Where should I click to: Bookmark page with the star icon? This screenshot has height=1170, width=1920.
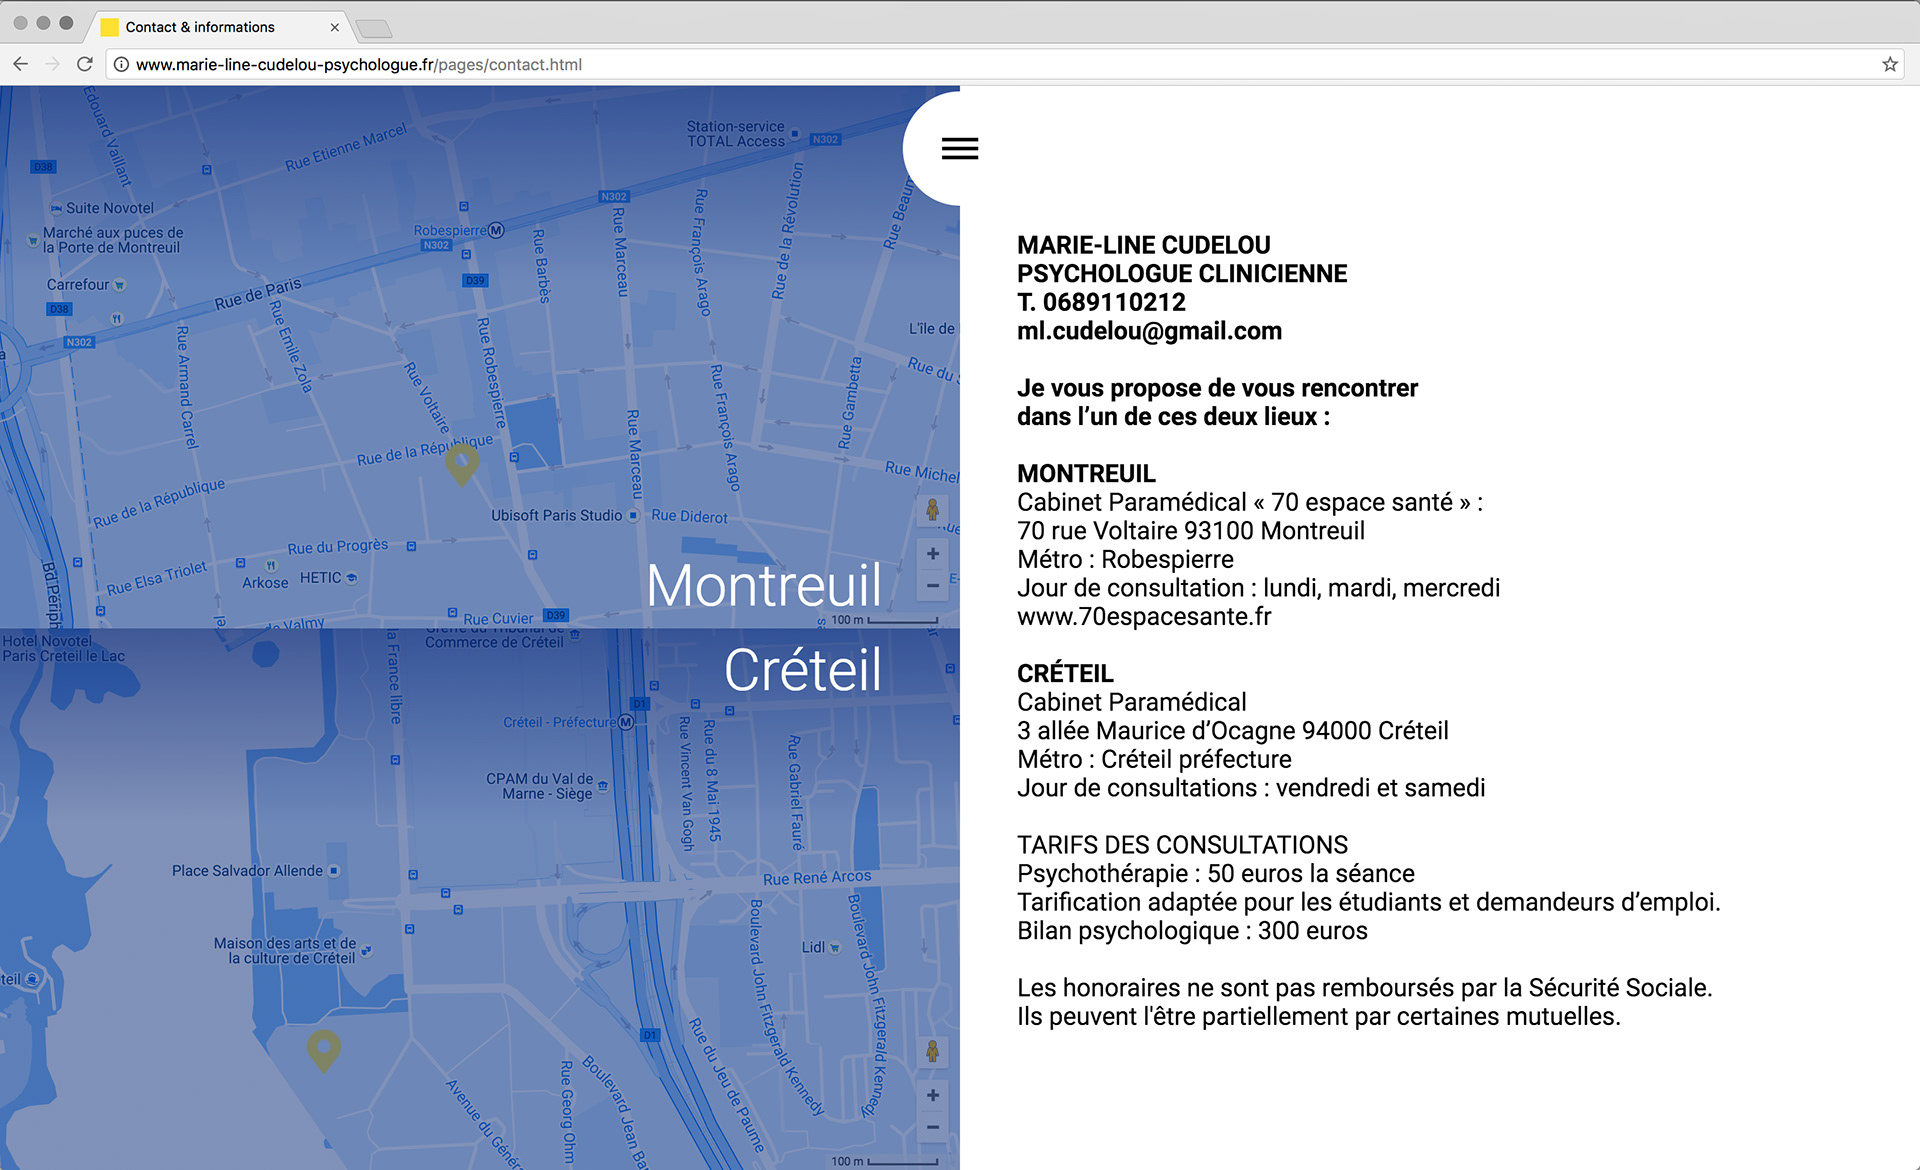1889,64
